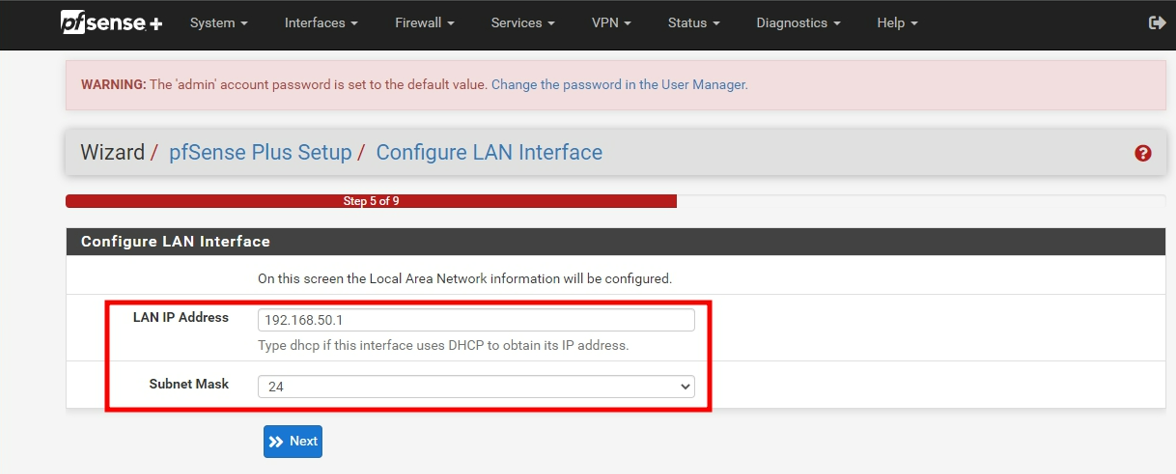Screen dimensions: 1176x474
Task: Click the 'Configure LAN Interface' panel header
Action: click(616, 242)
